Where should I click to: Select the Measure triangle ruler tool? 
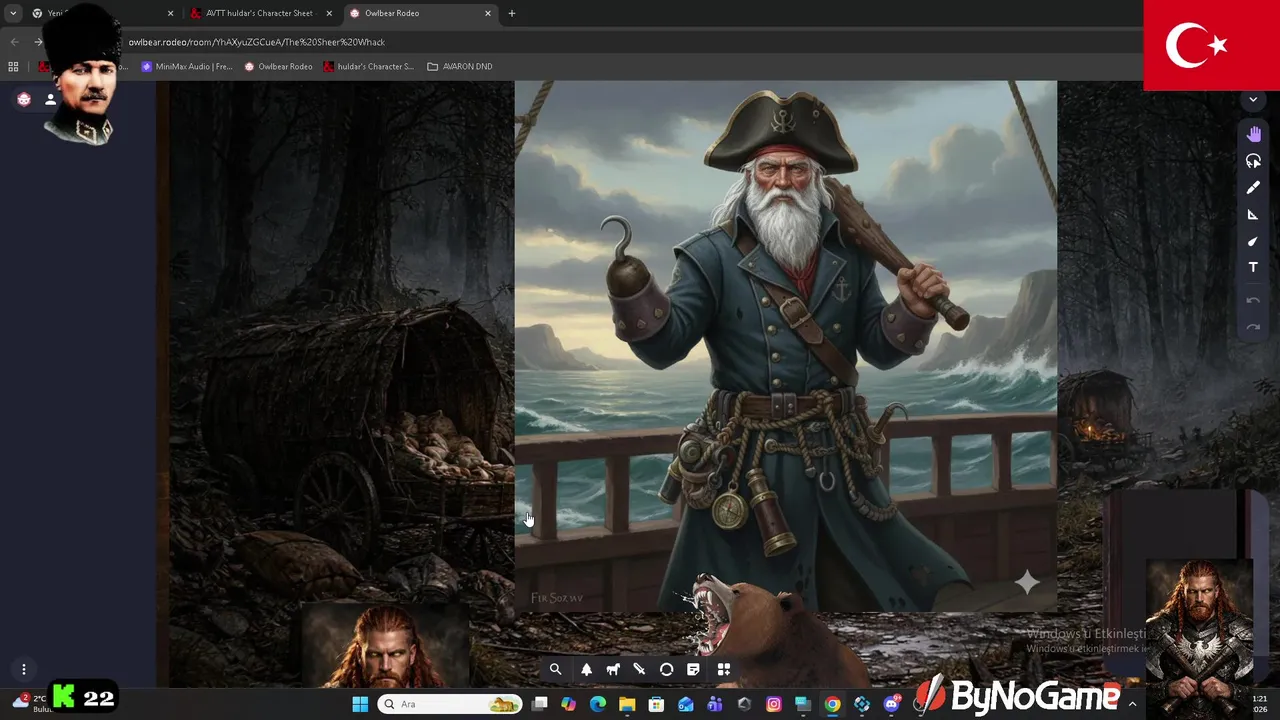[x=1253, y=214]
